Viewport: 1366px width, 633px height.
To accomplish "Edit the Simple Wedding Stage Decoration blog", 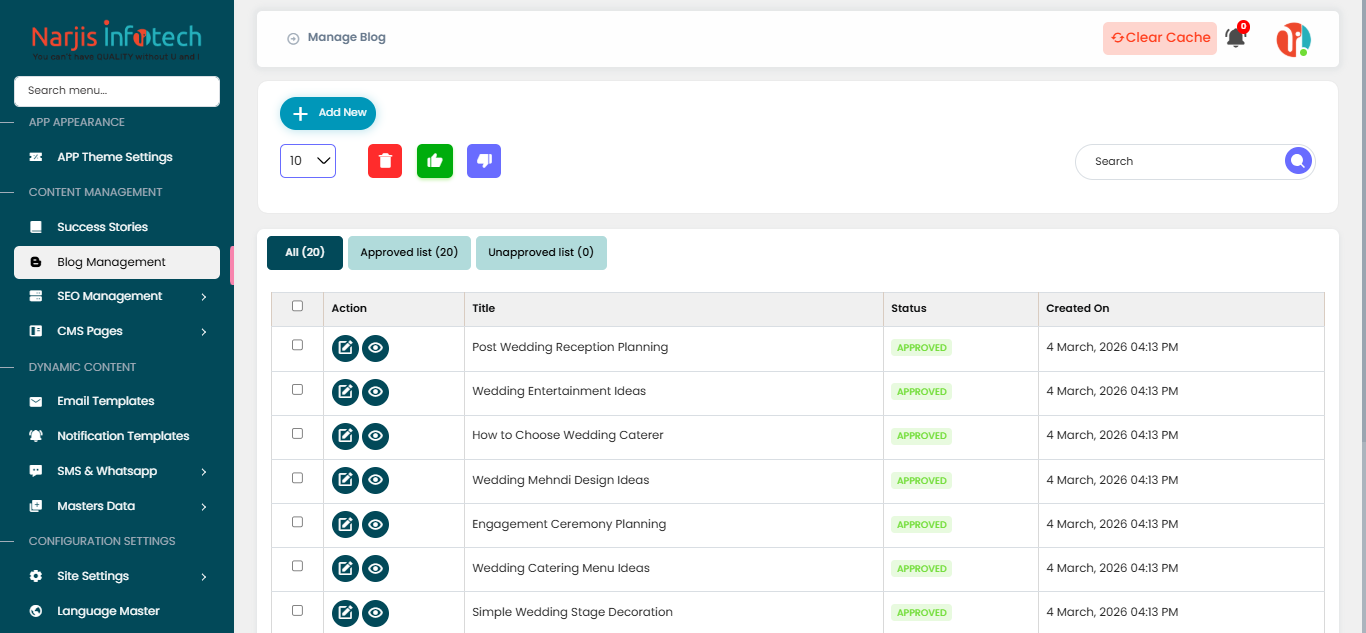I will (346, 612).
